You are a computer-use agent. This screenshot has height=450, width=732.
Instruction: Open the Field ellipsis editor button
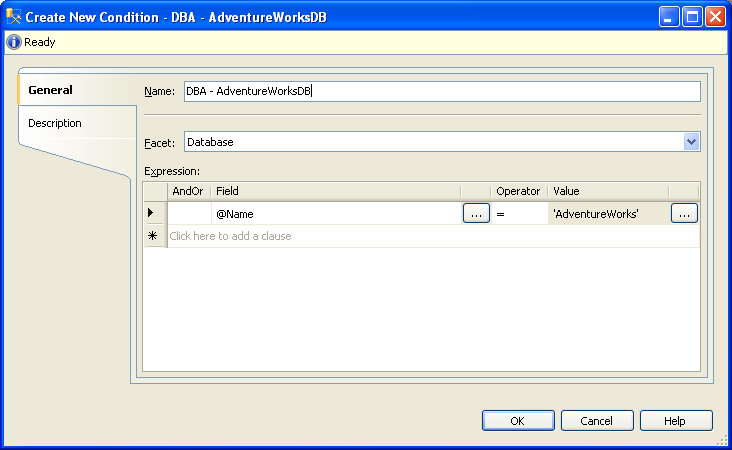(x=476, y=213)
